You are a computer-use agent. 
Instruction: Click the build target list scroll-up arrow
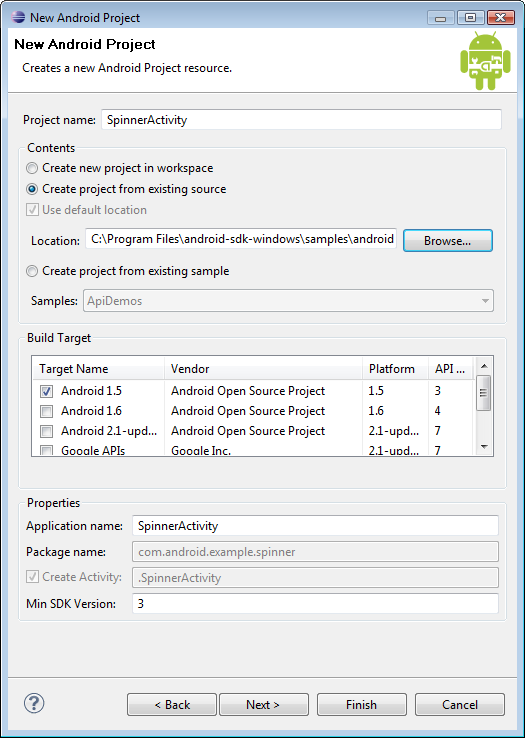484,366
